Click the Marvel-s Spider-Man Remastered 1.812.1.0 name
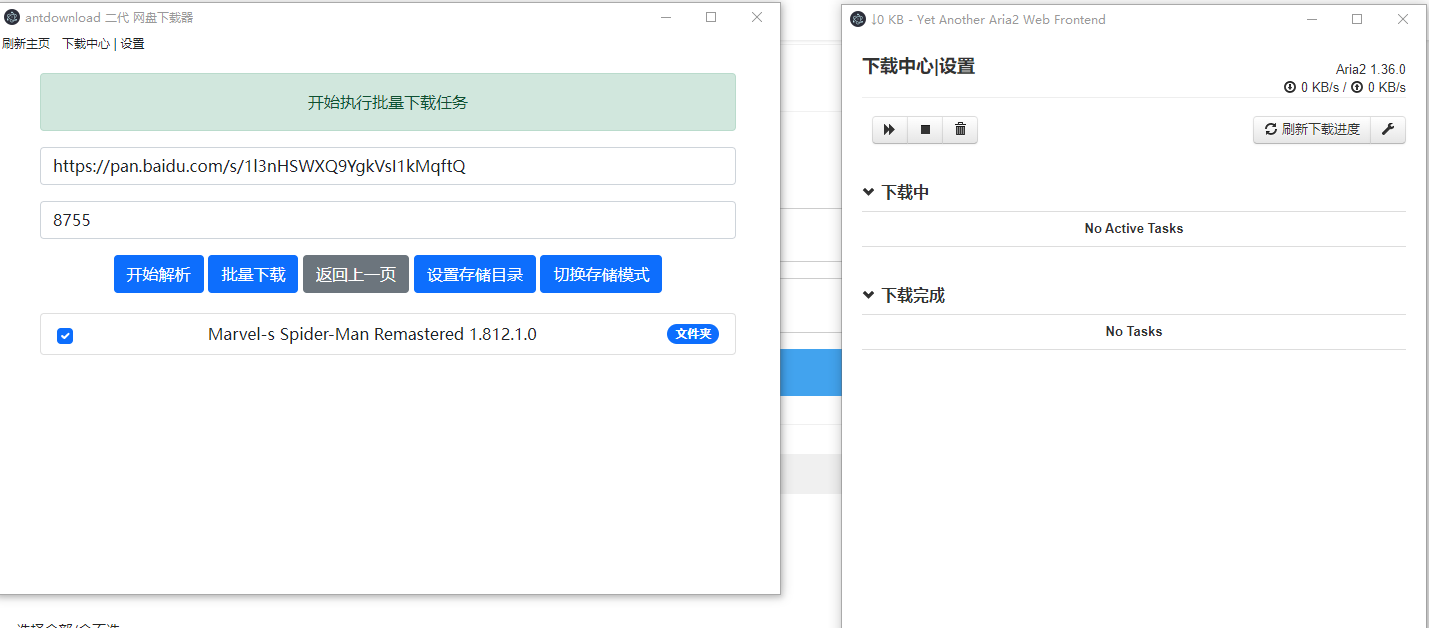The image size is (1429, 628). [372, 334]
